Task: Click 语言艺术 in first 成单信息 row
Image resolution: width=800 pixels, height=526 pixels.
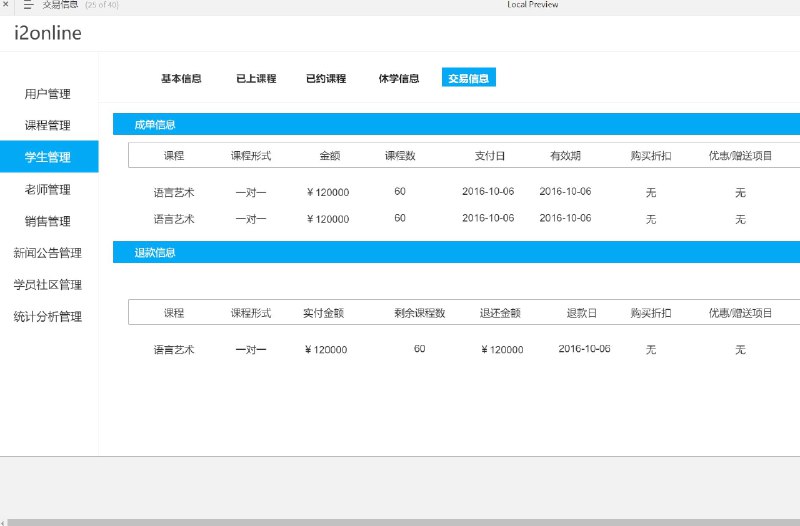Action: 174,192
